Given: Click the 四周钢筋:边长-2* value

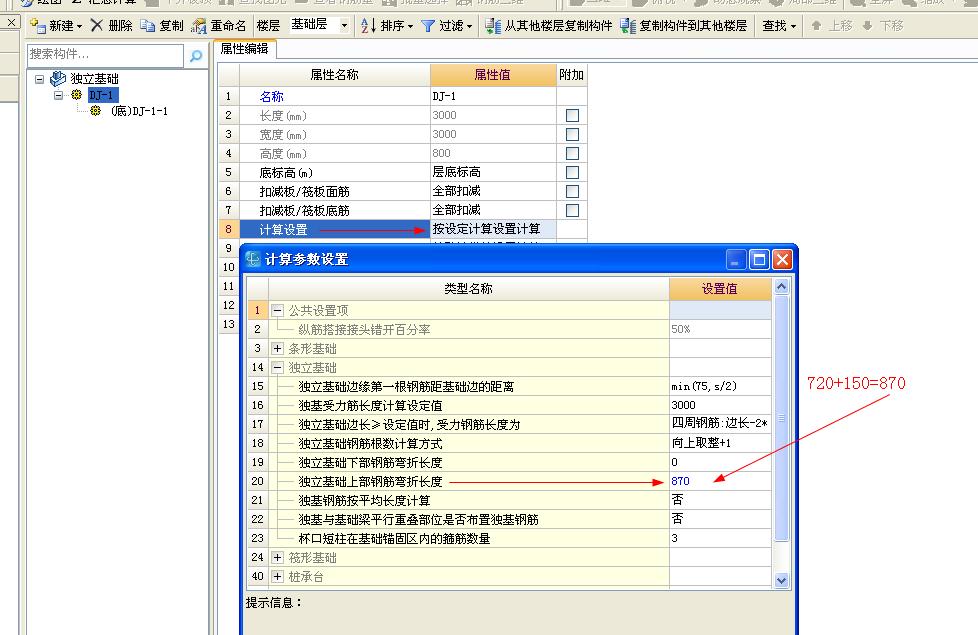Looking at the screenshot, I should pyautogui.click(x=720, y=424).
